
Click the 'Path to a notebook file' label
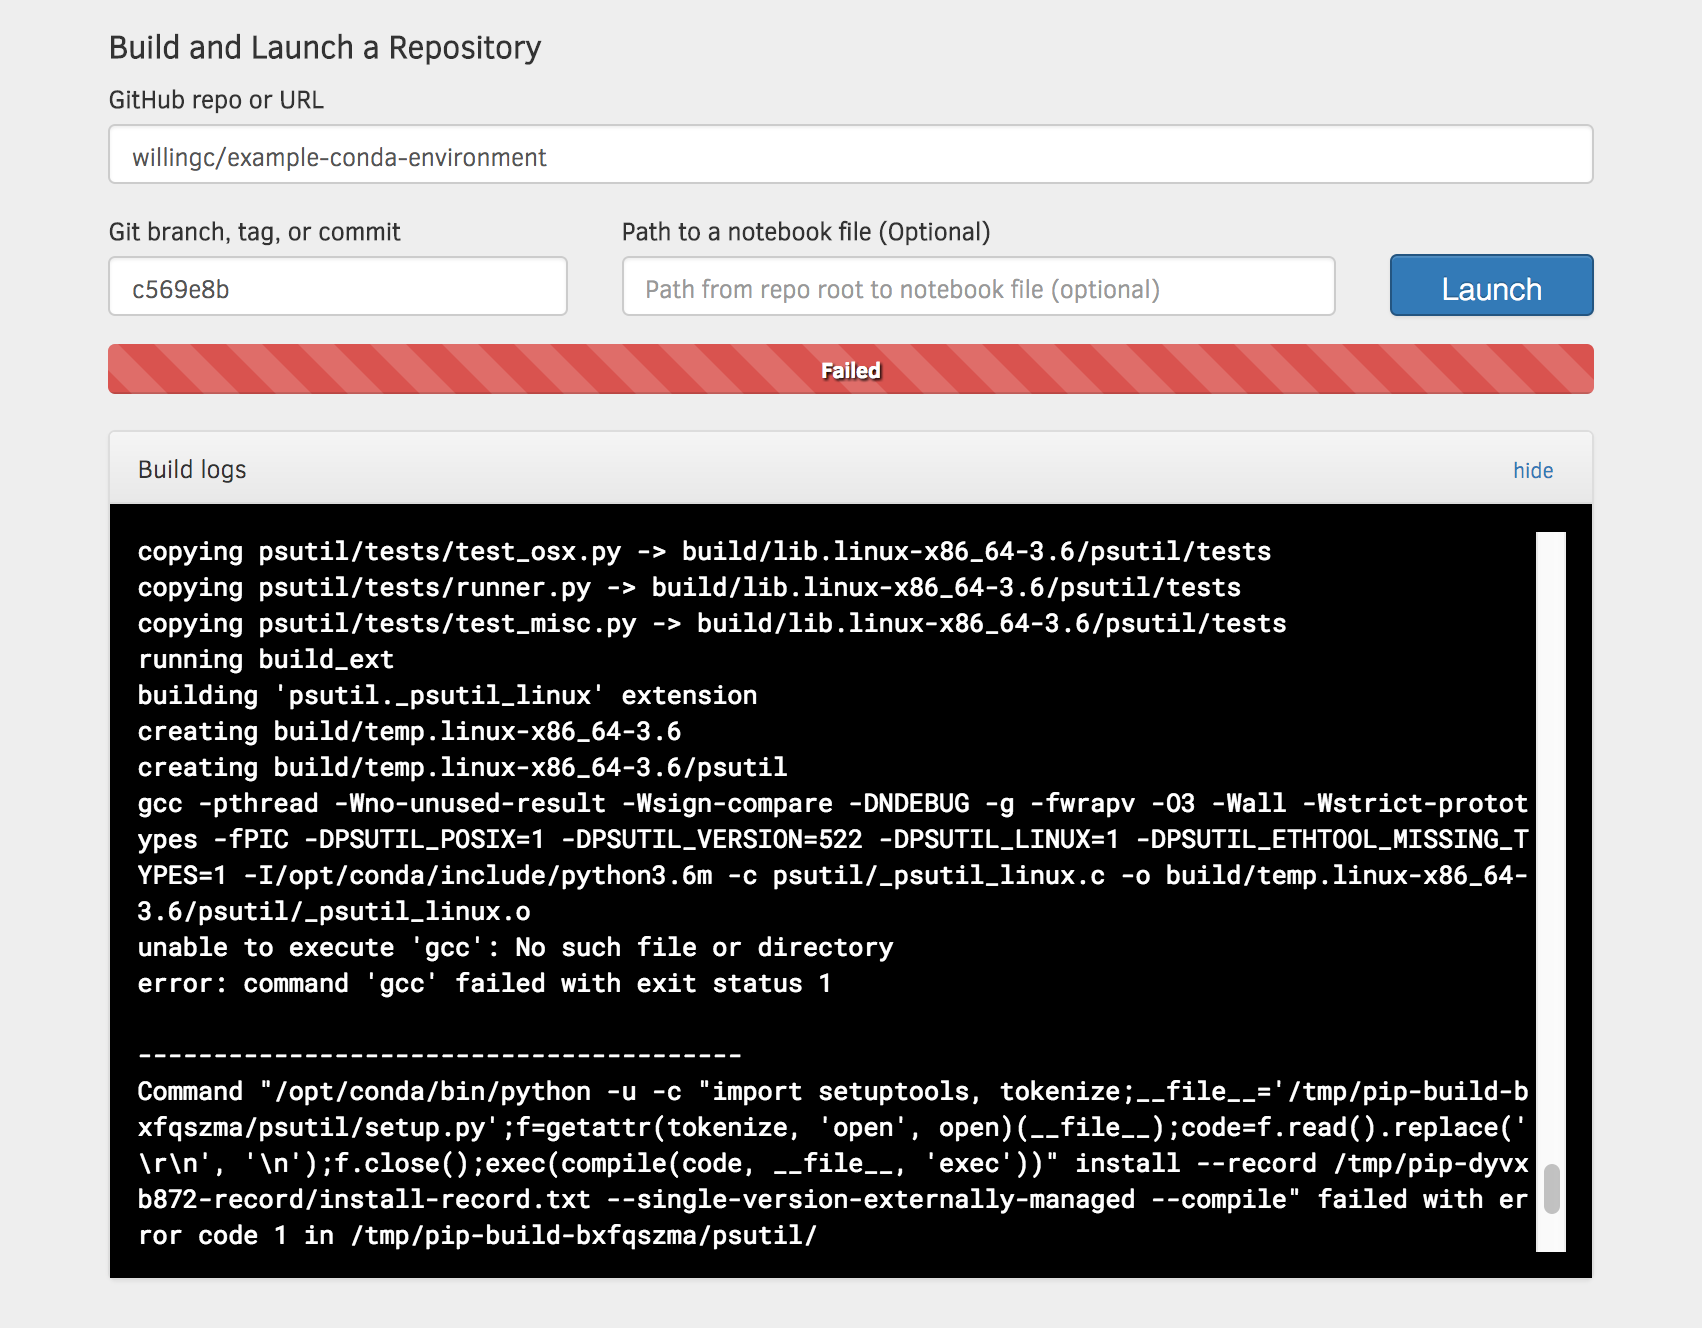[x=805, y=231]
